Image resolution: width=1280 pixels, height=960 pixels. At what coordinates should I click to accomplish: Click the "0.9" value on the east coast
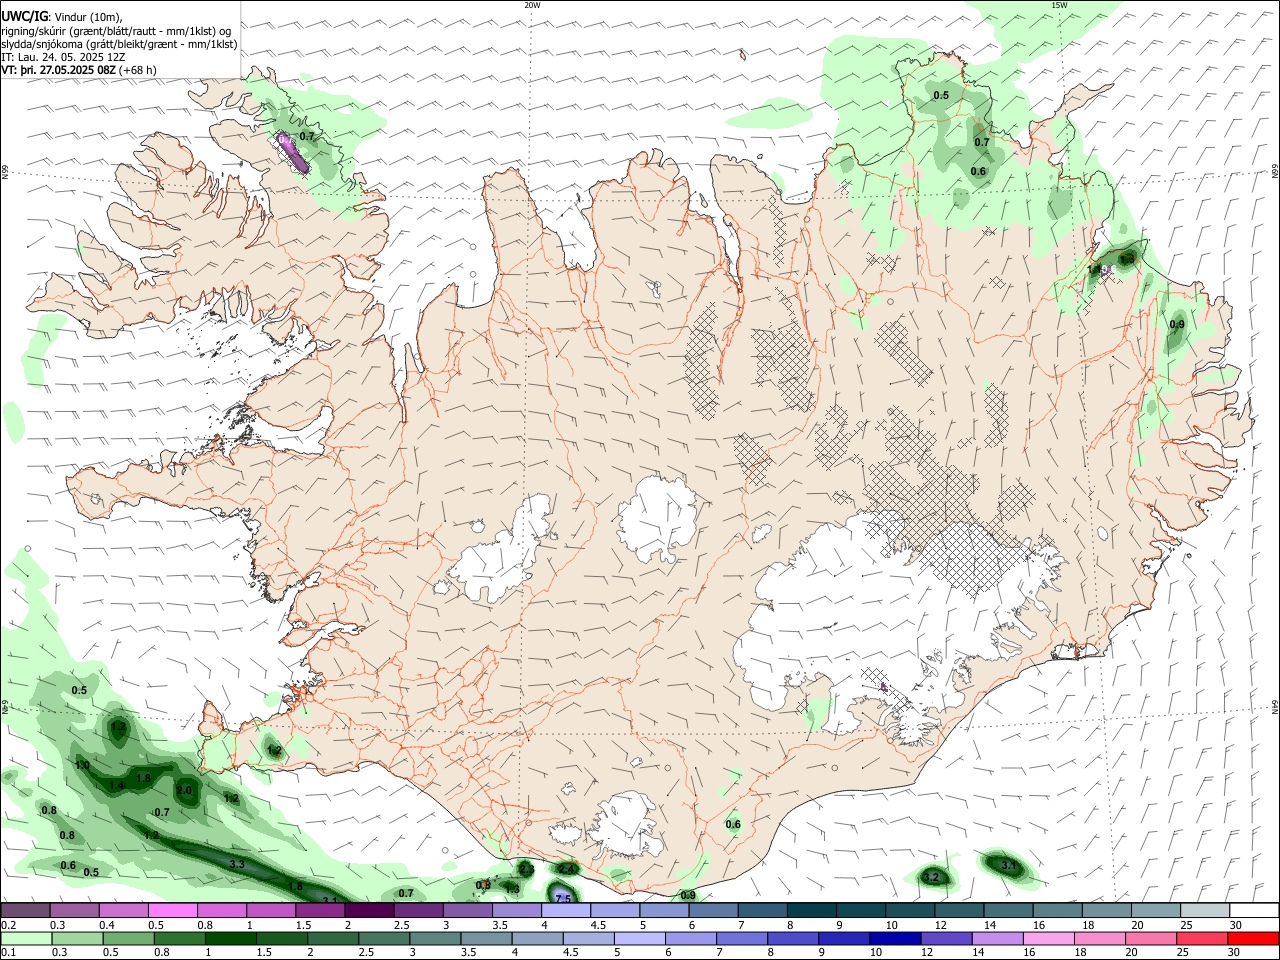(x=1177, y=324)
